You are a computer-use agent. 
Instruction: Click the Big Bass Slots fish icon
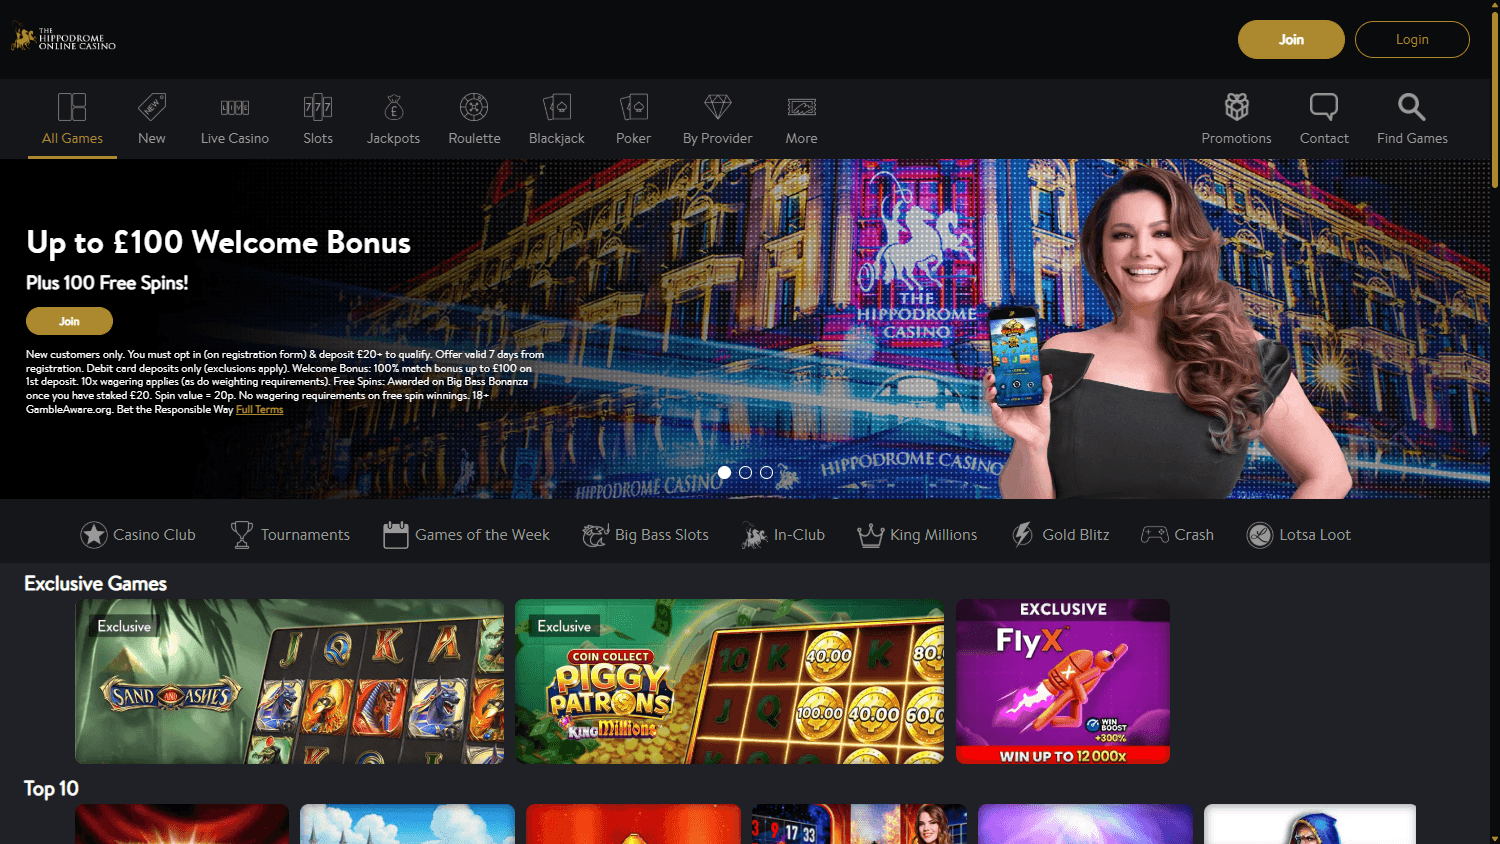596,535
